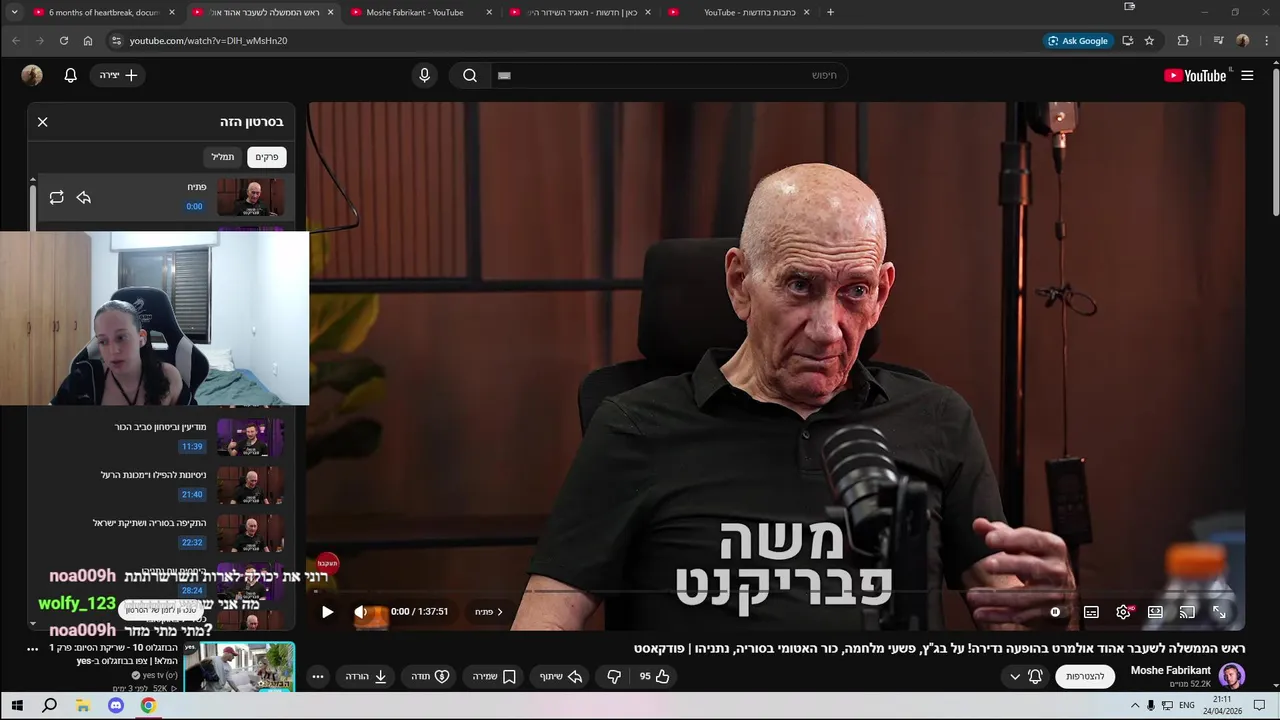Run search with the magnifier icon
The image size is (1280, 720).
coord(470,75)
